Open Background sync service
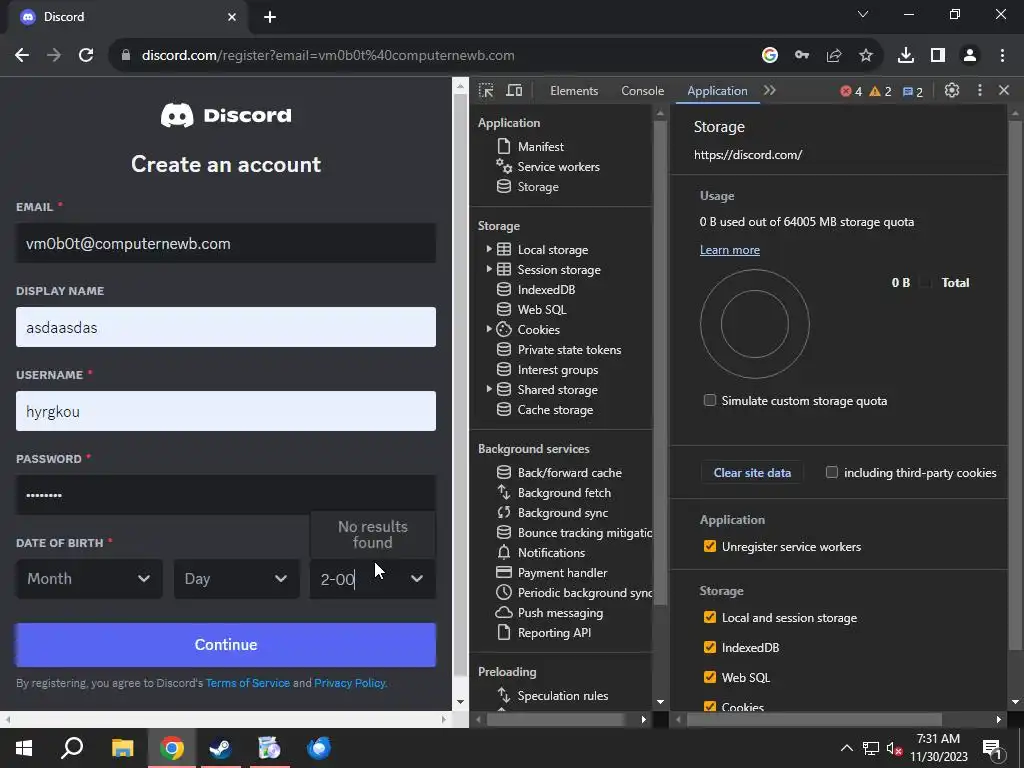Image resolution: width=1024 pixels, height=768 pixels. point(562,513)
